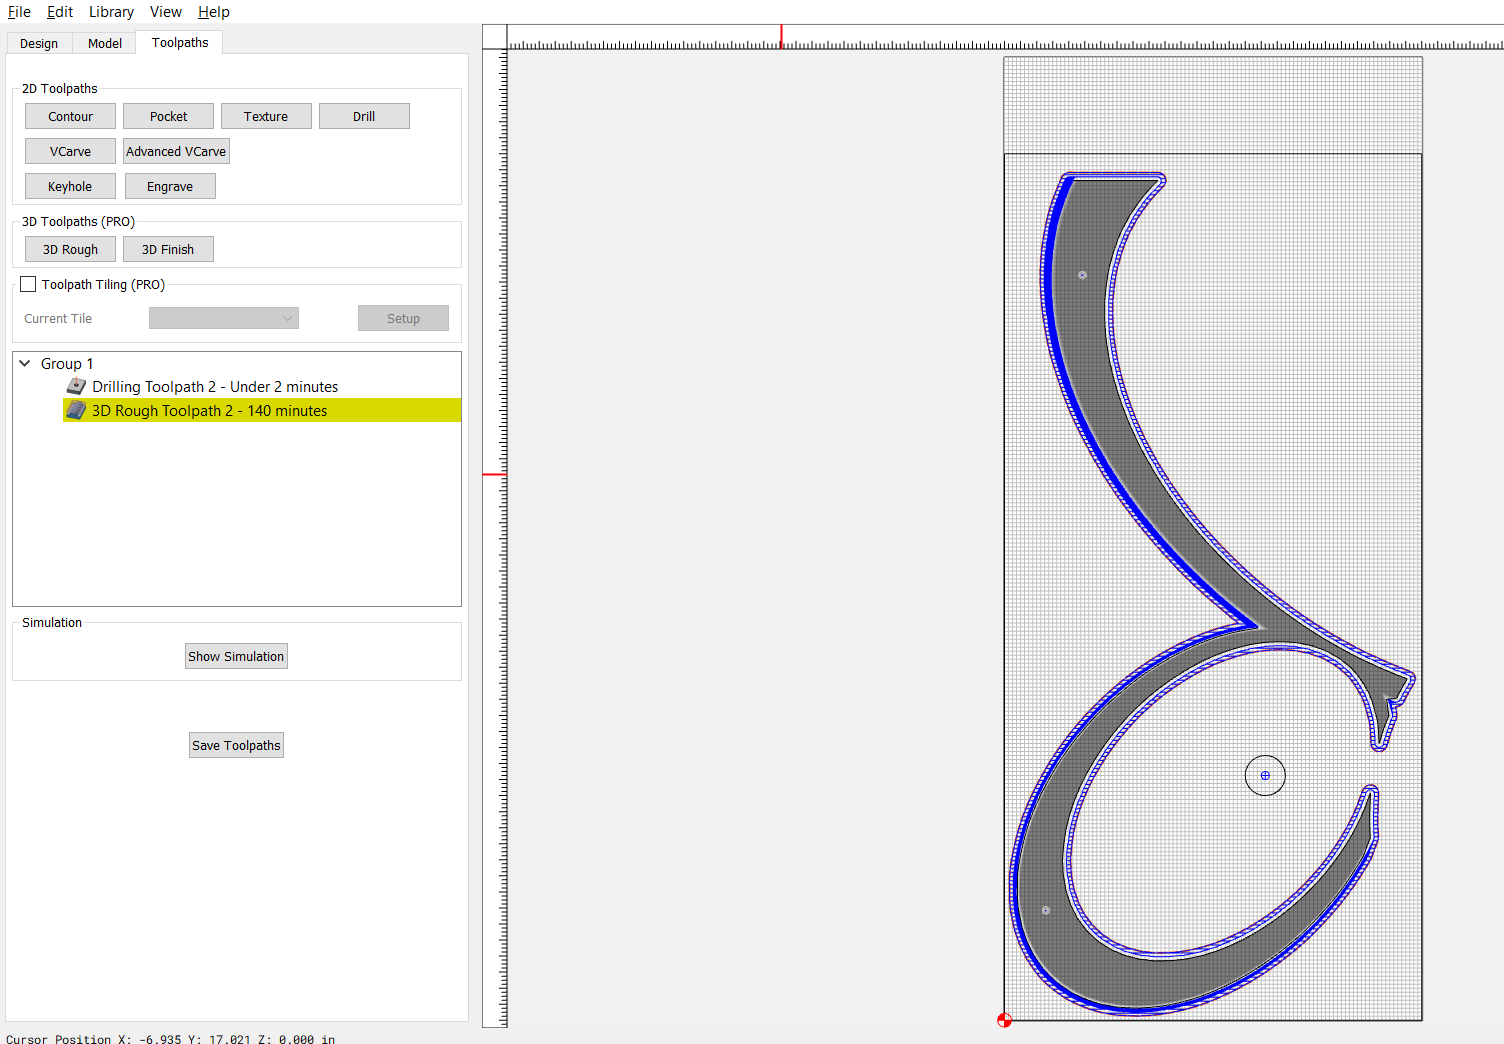This screenshot has height=1044, width=1504.
Task: Click the Pocket toolpath button
Action: click(168, 116)
